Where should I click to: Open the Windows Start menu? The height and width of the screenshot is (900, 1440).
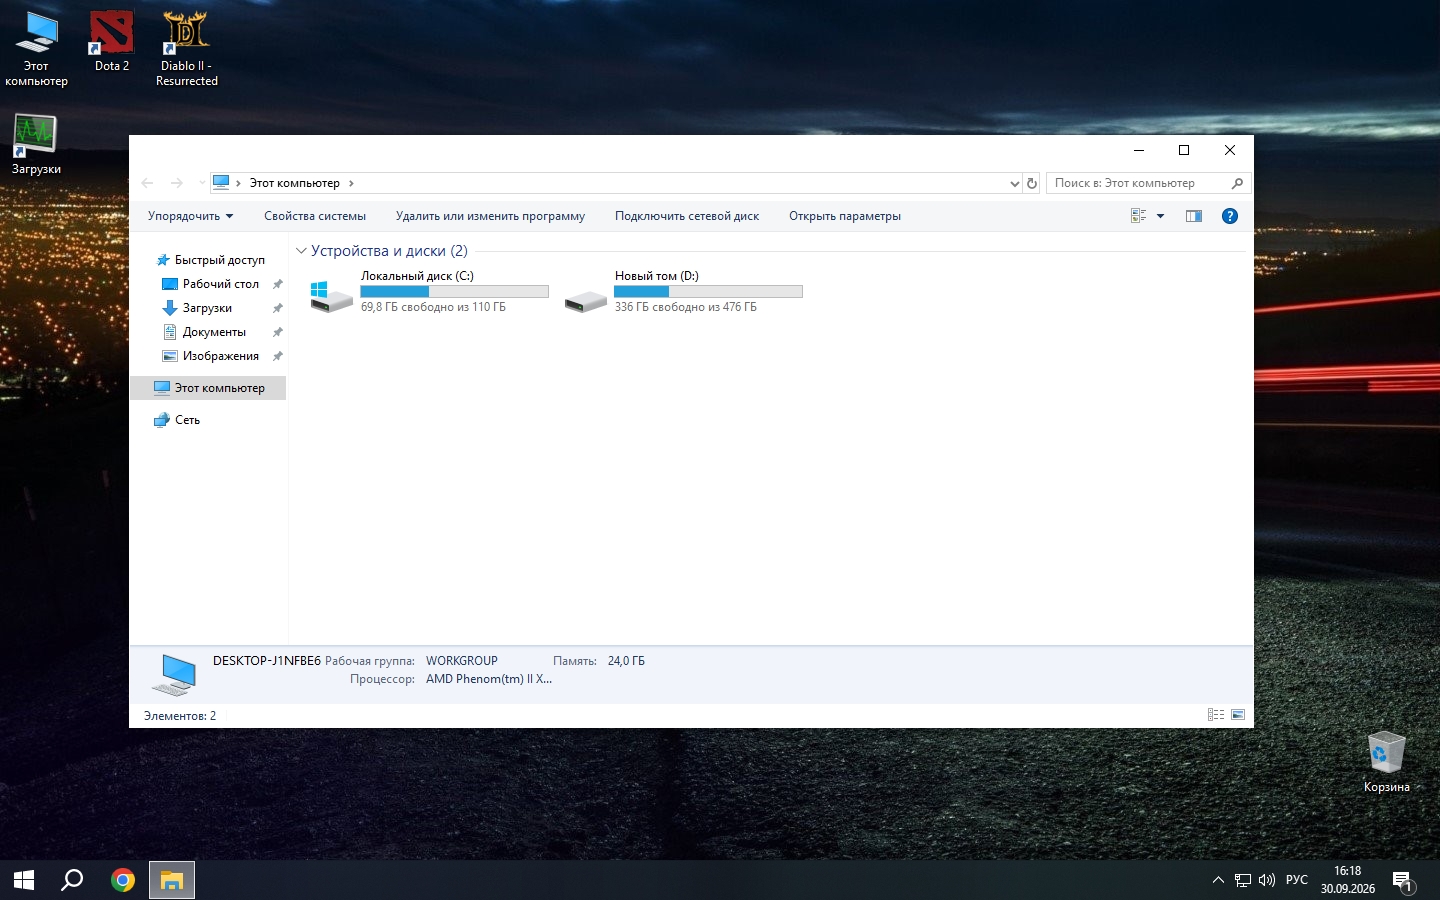[24, 880]
